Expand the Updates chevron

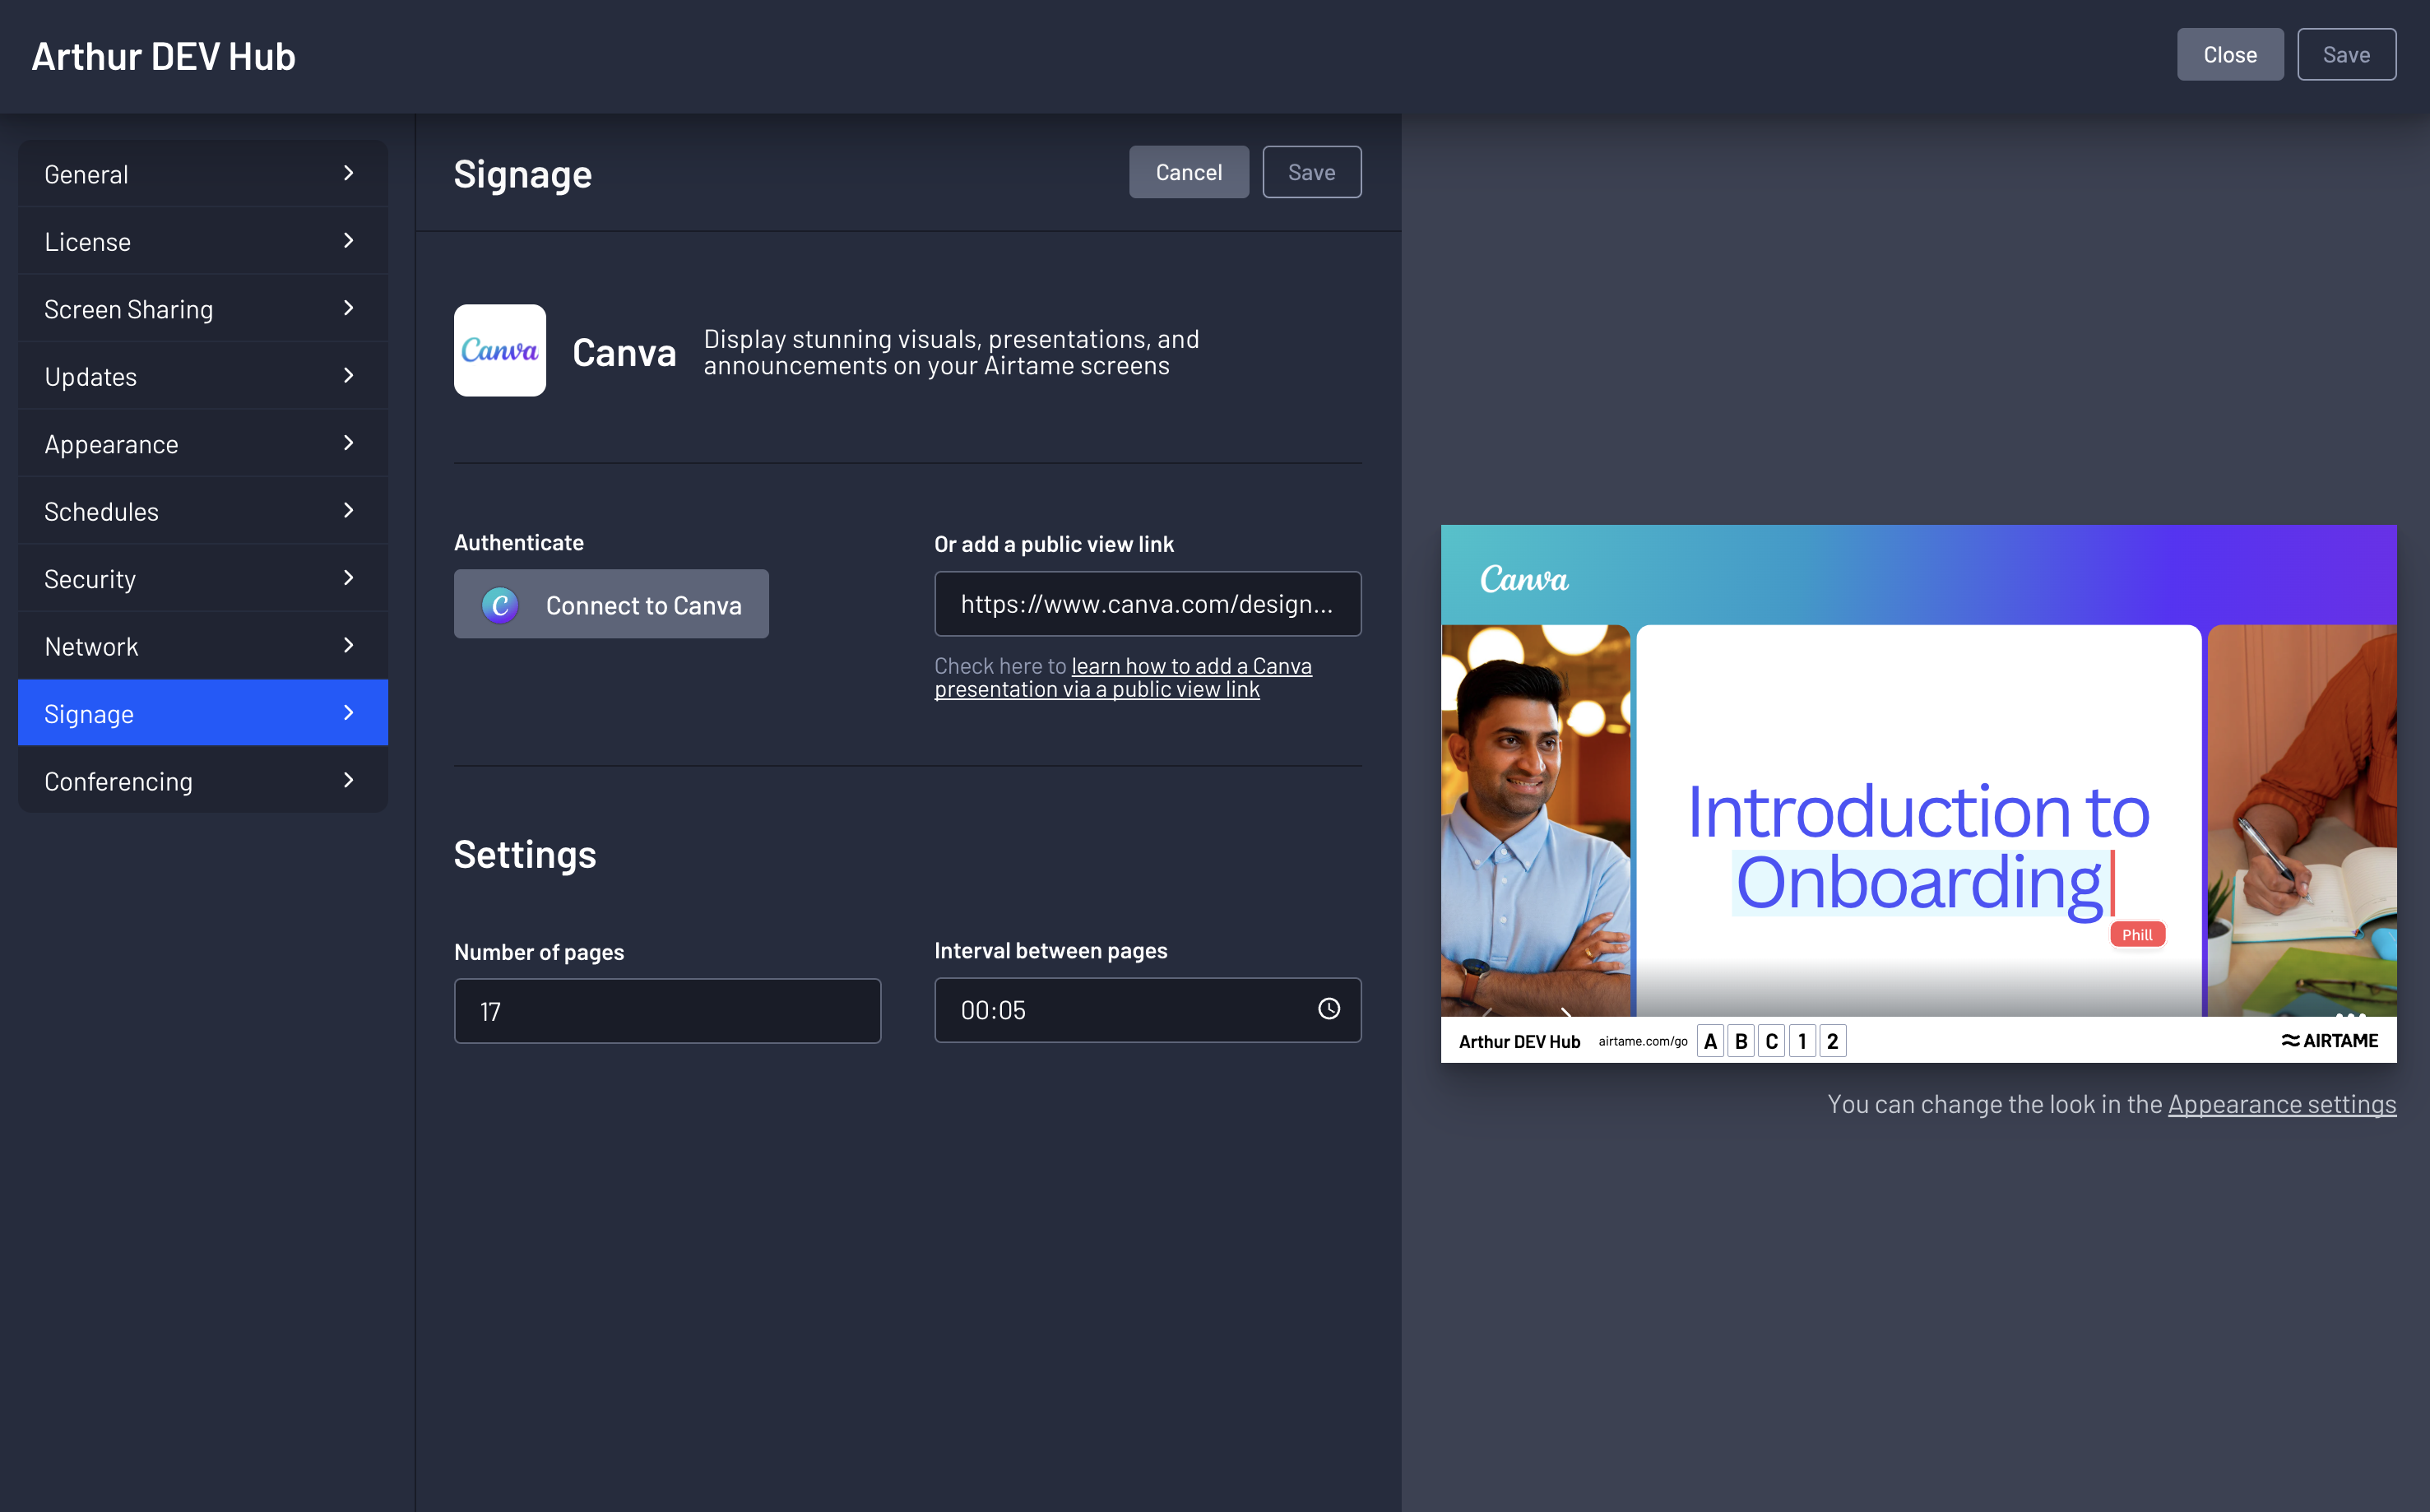348,375
